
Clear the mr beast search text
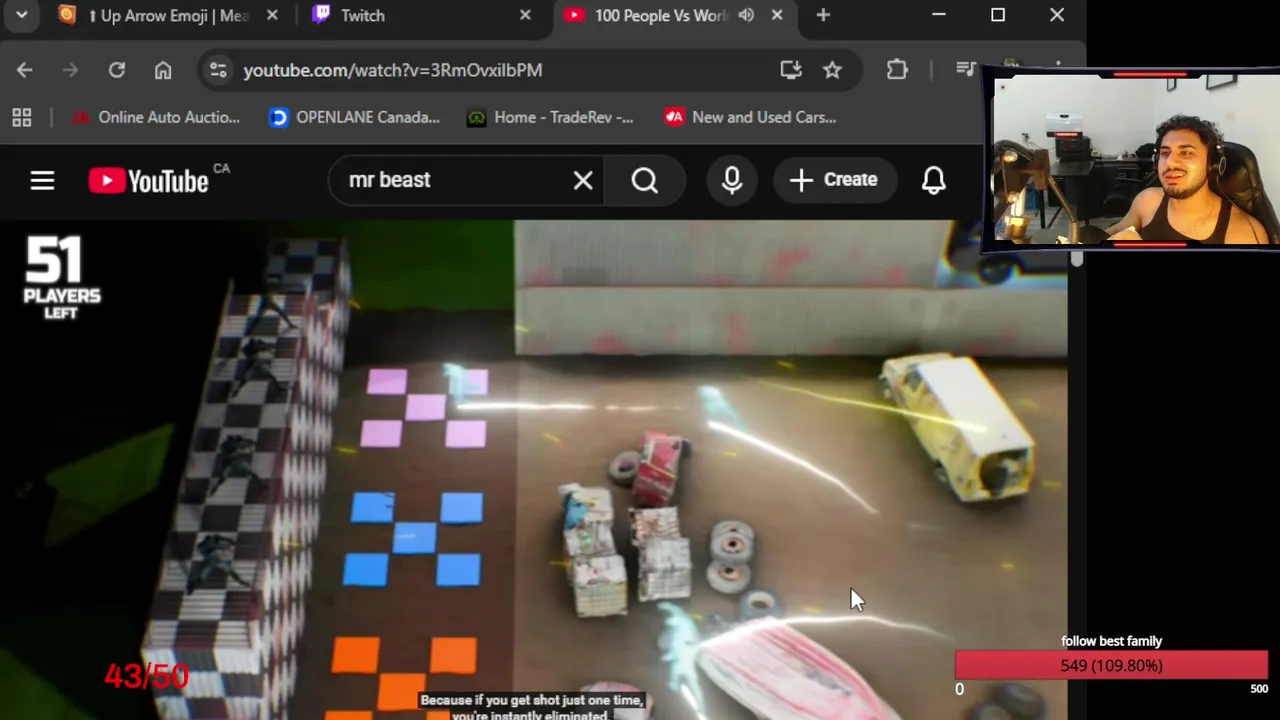583,180
